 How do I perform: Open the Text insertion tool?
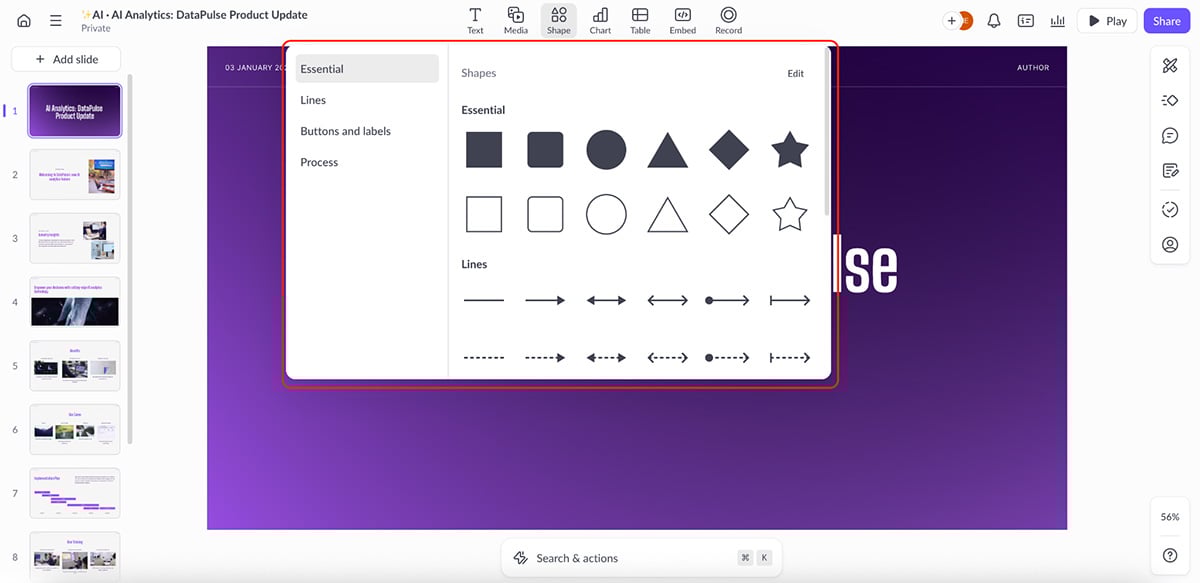click(x=475, y=19)
